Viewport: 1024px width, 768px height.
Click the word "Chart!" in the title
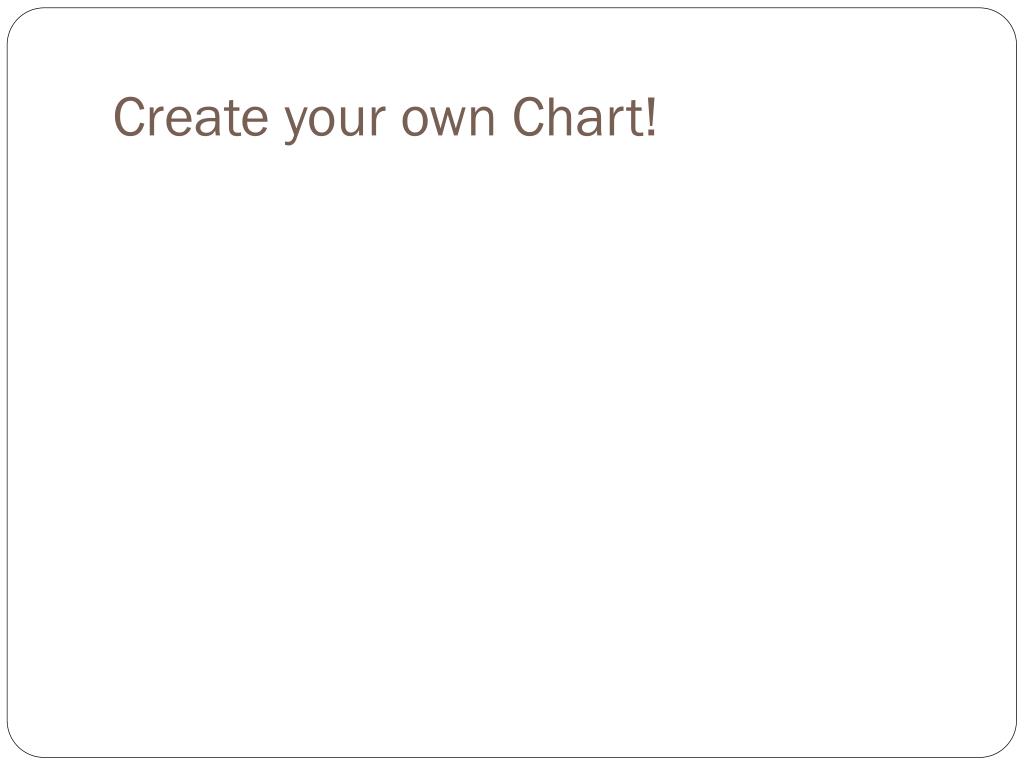point(585,118)
